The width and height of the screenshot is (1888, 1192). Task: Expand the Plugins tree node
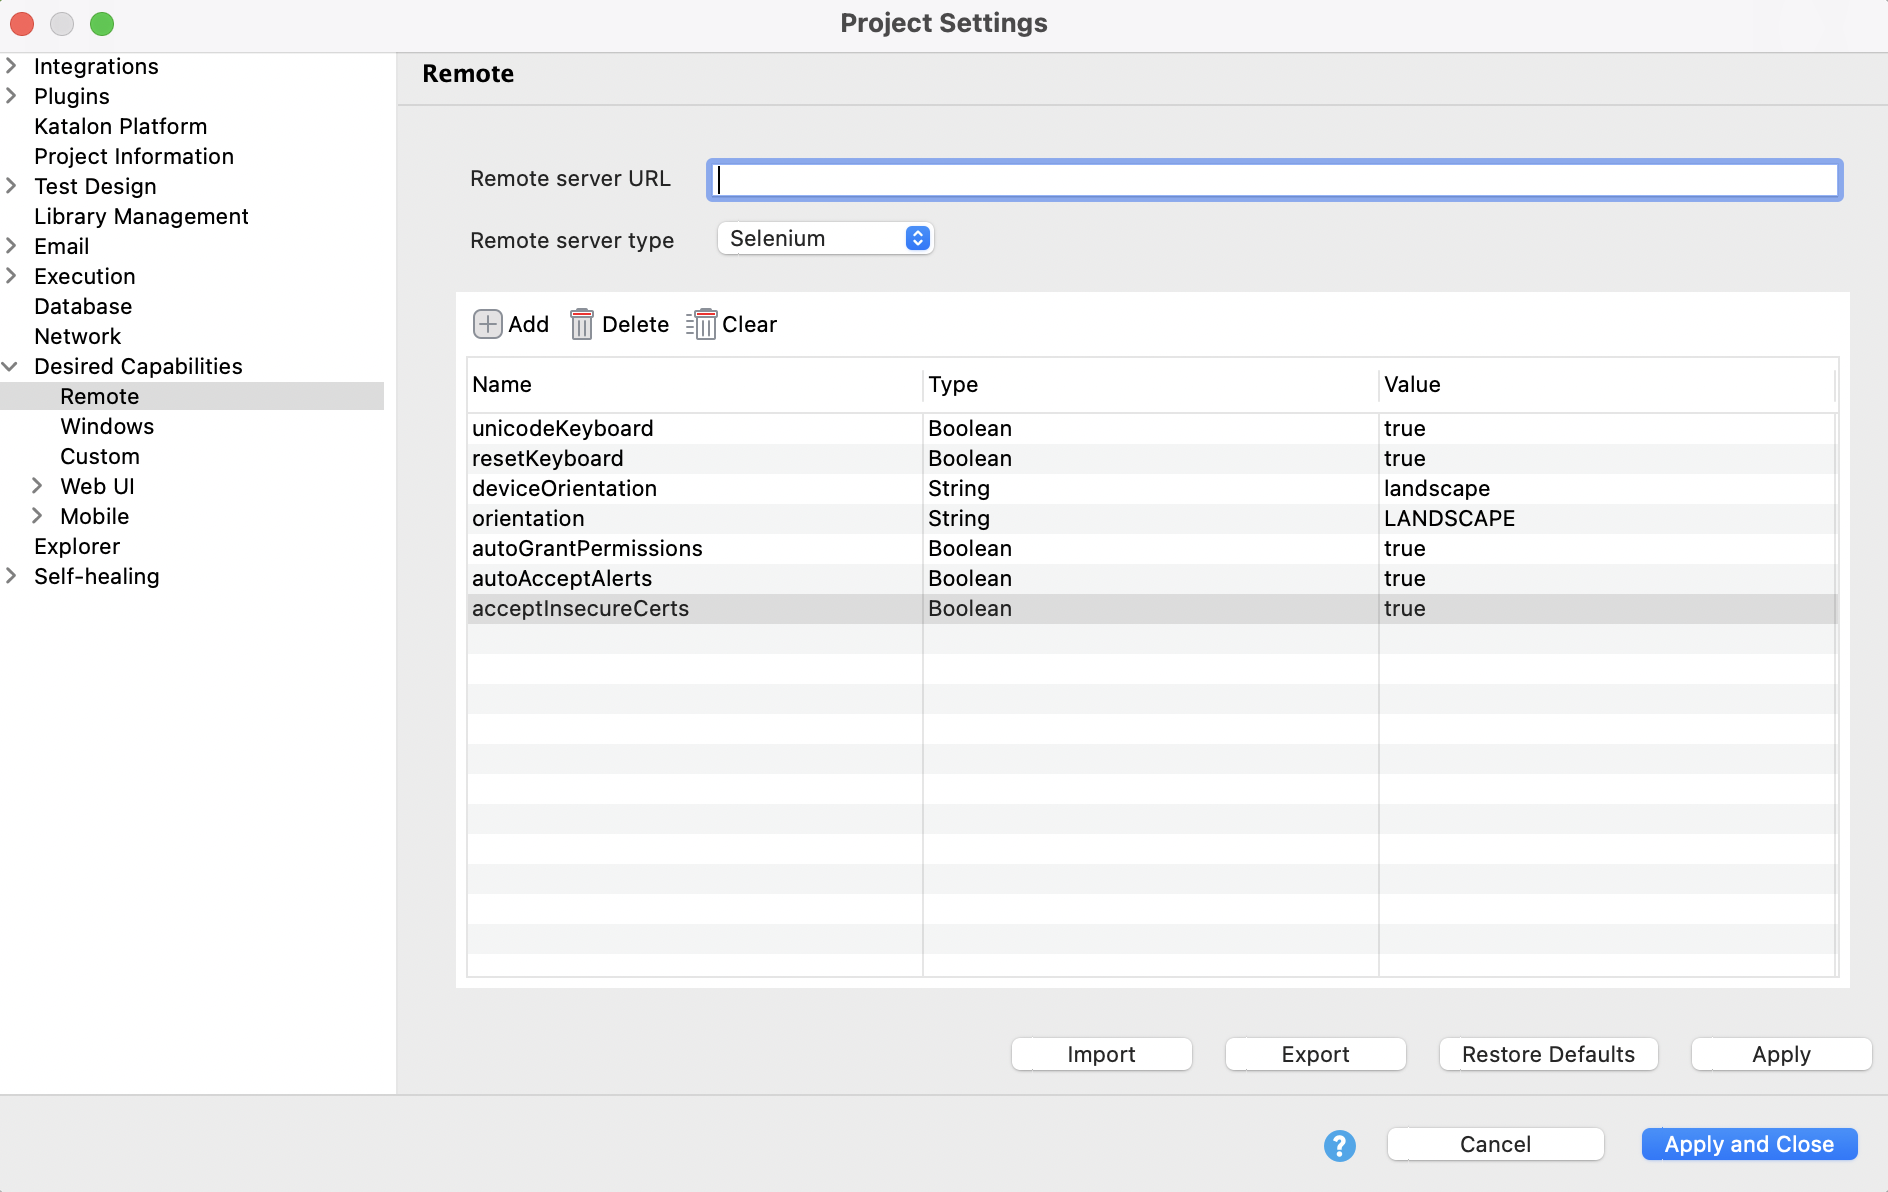12,96
